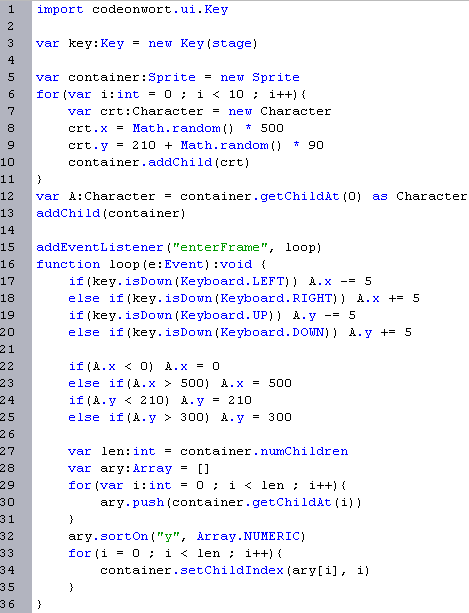469x613 pixels.
Task: Click Array.NUMERIC constant
Action: point(248,536)
